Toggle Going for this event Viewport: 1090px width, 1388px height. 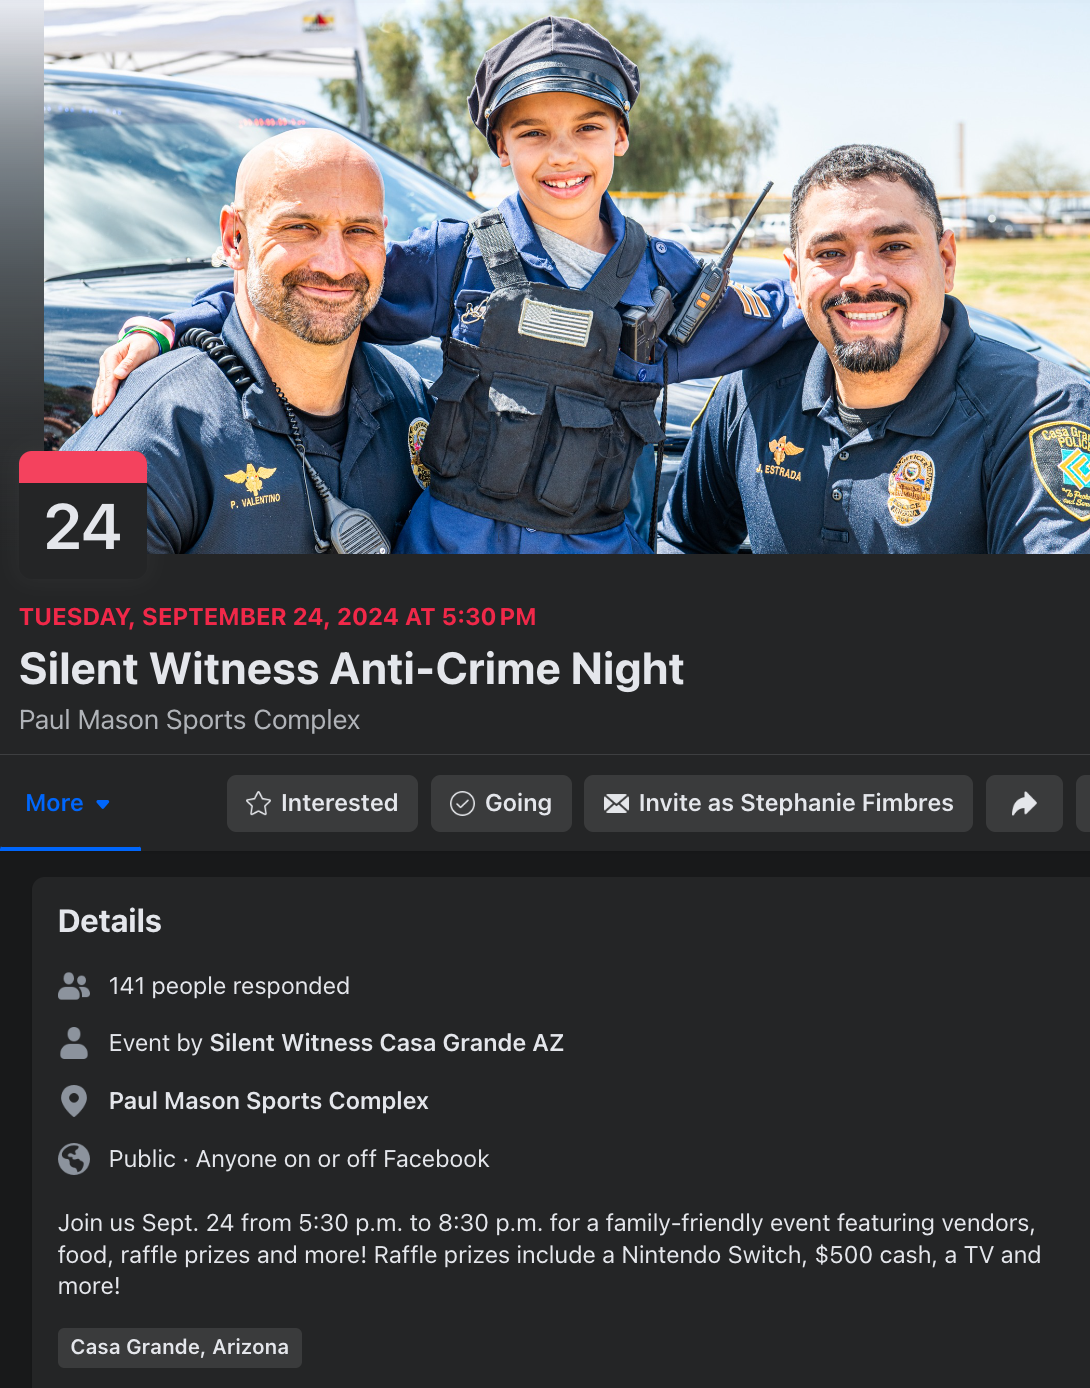[501, 803]
